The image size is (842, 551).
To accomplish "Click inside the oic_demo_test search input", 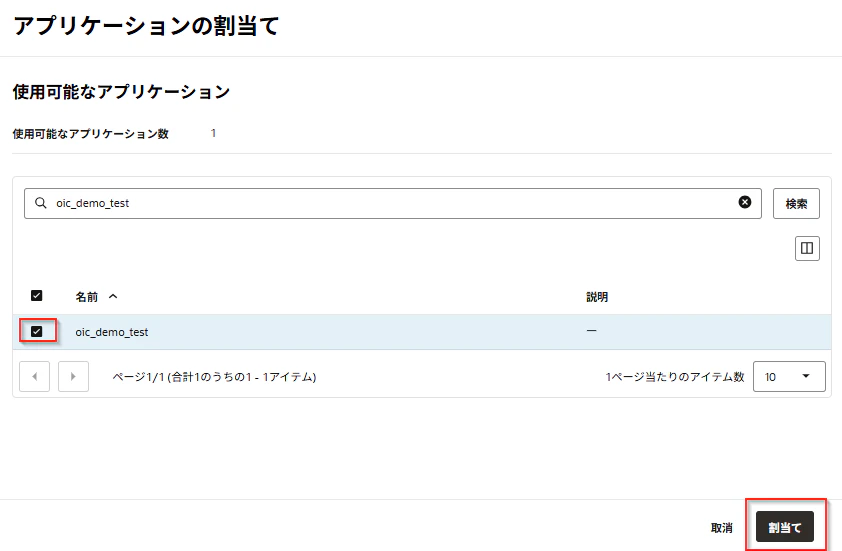I will click(393, 204).
